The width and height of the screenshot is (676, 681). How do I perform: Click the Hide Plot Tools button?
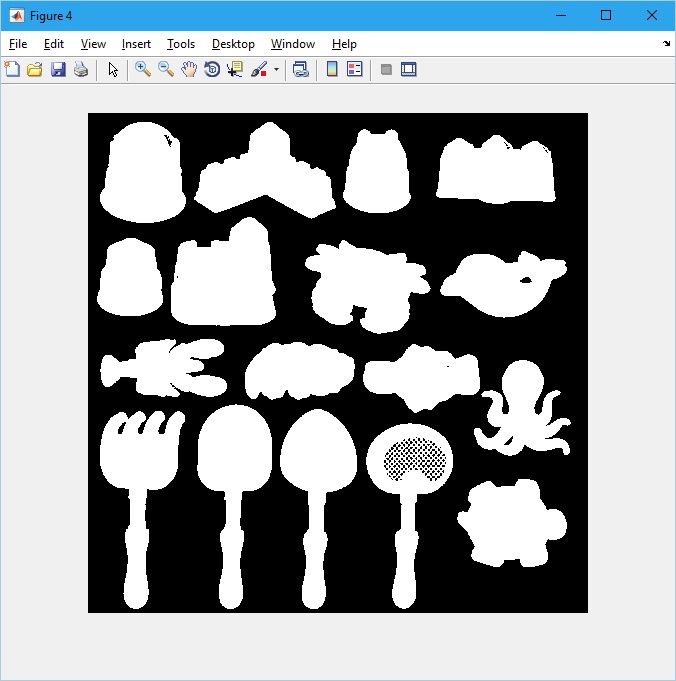pos(386,69)
